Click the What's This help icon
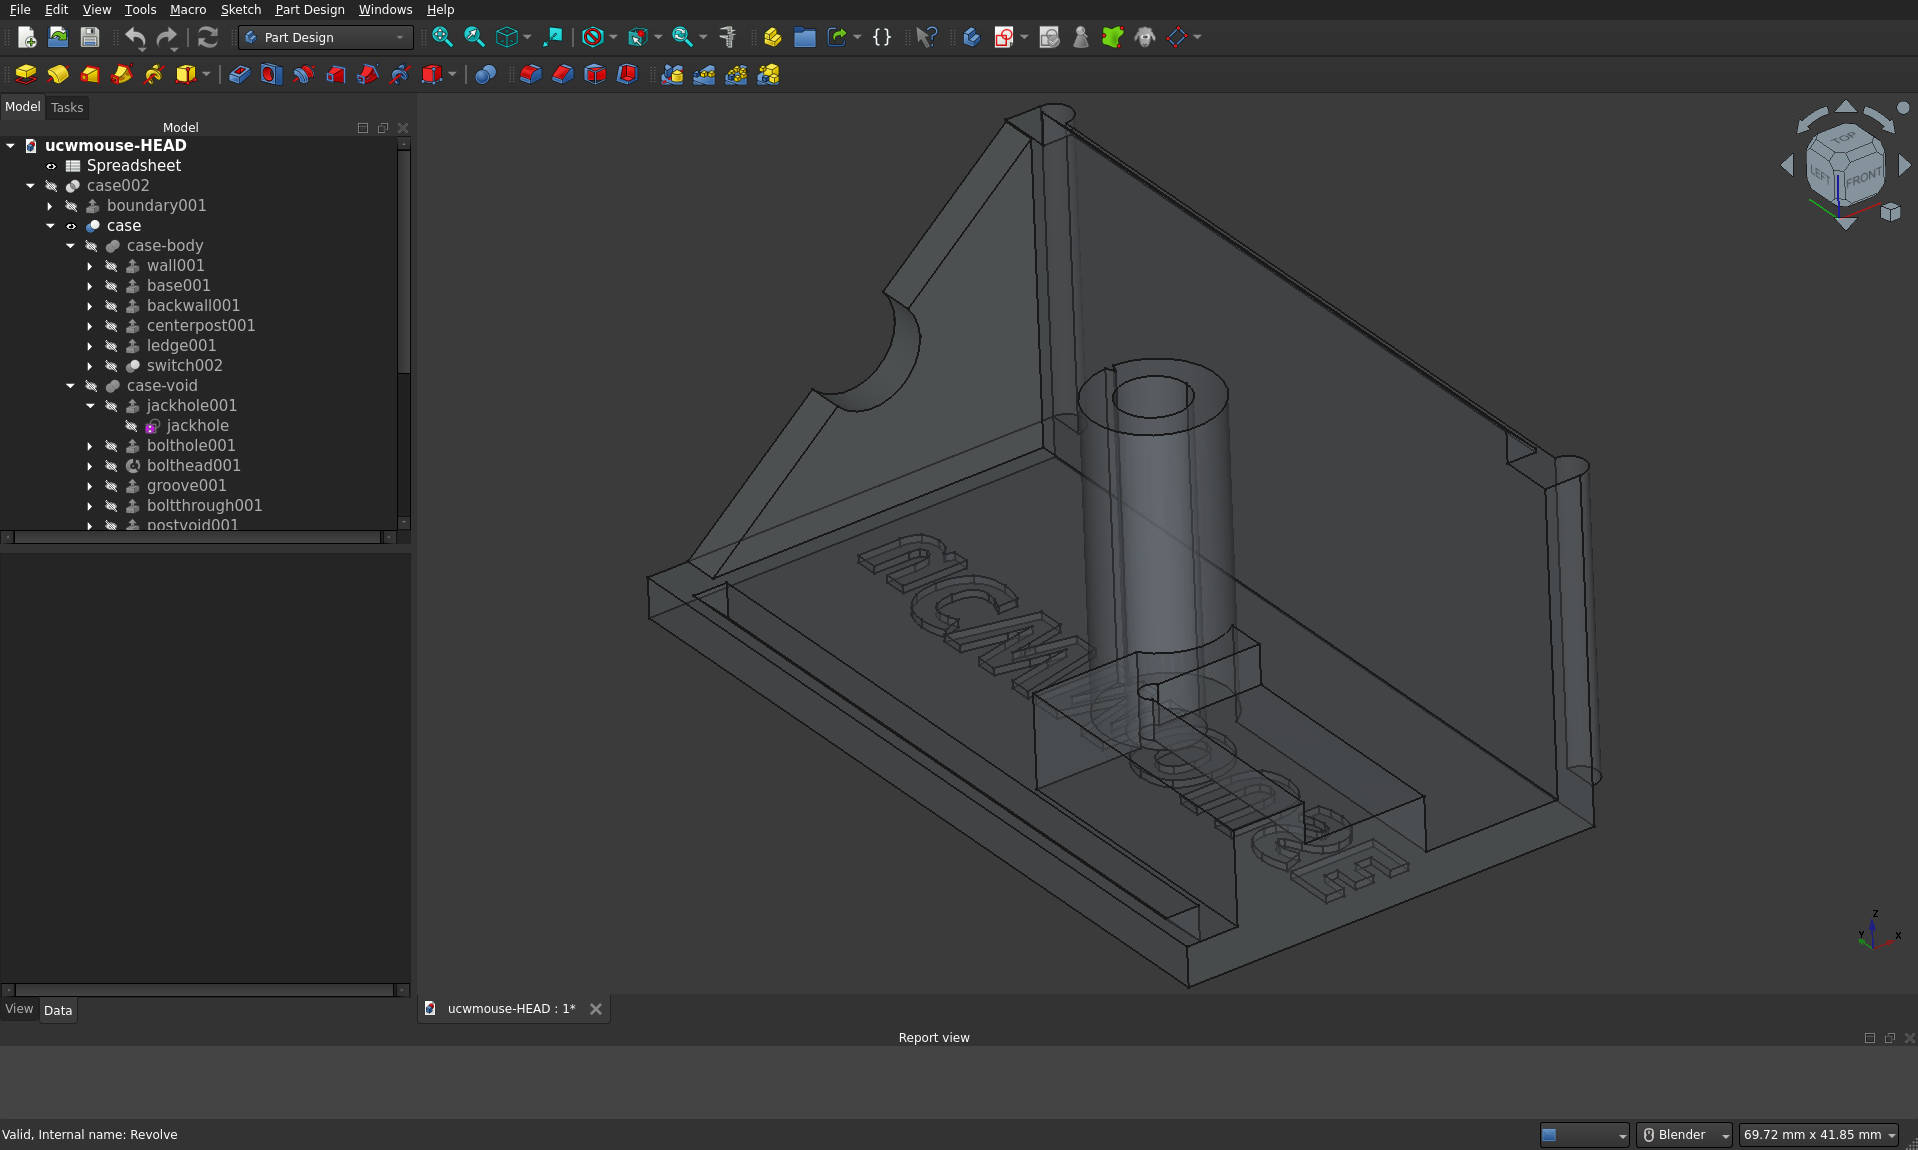 click(x=926, y=37)
